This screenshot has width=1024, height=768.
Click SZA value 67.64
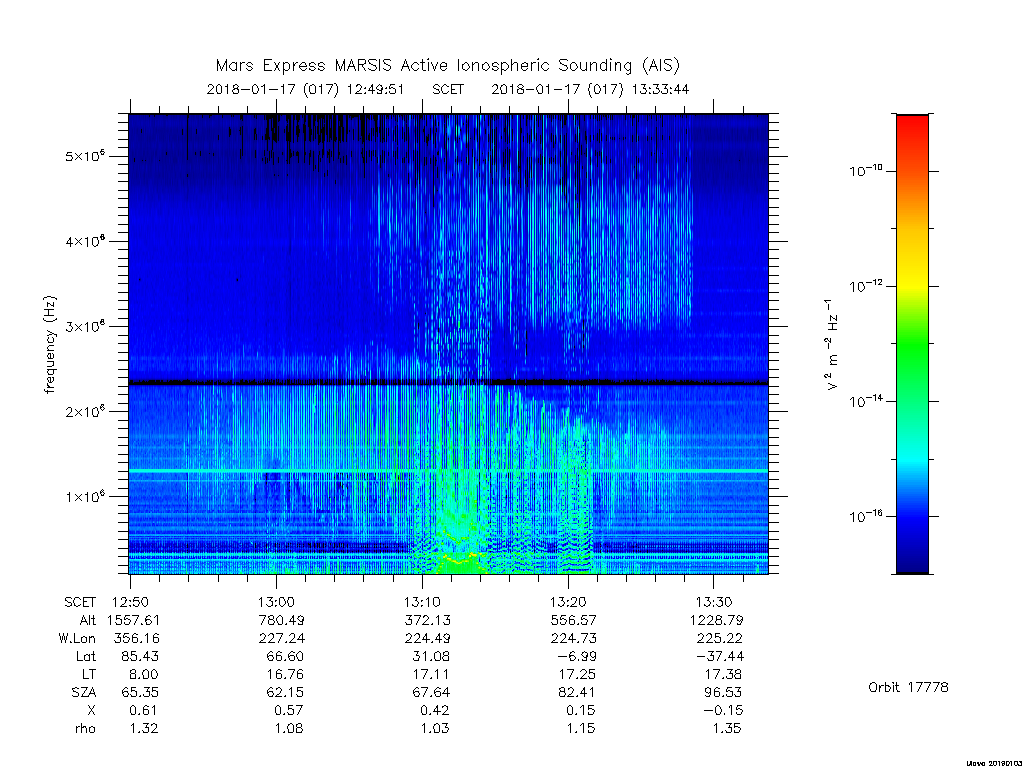tap(430, 692)
